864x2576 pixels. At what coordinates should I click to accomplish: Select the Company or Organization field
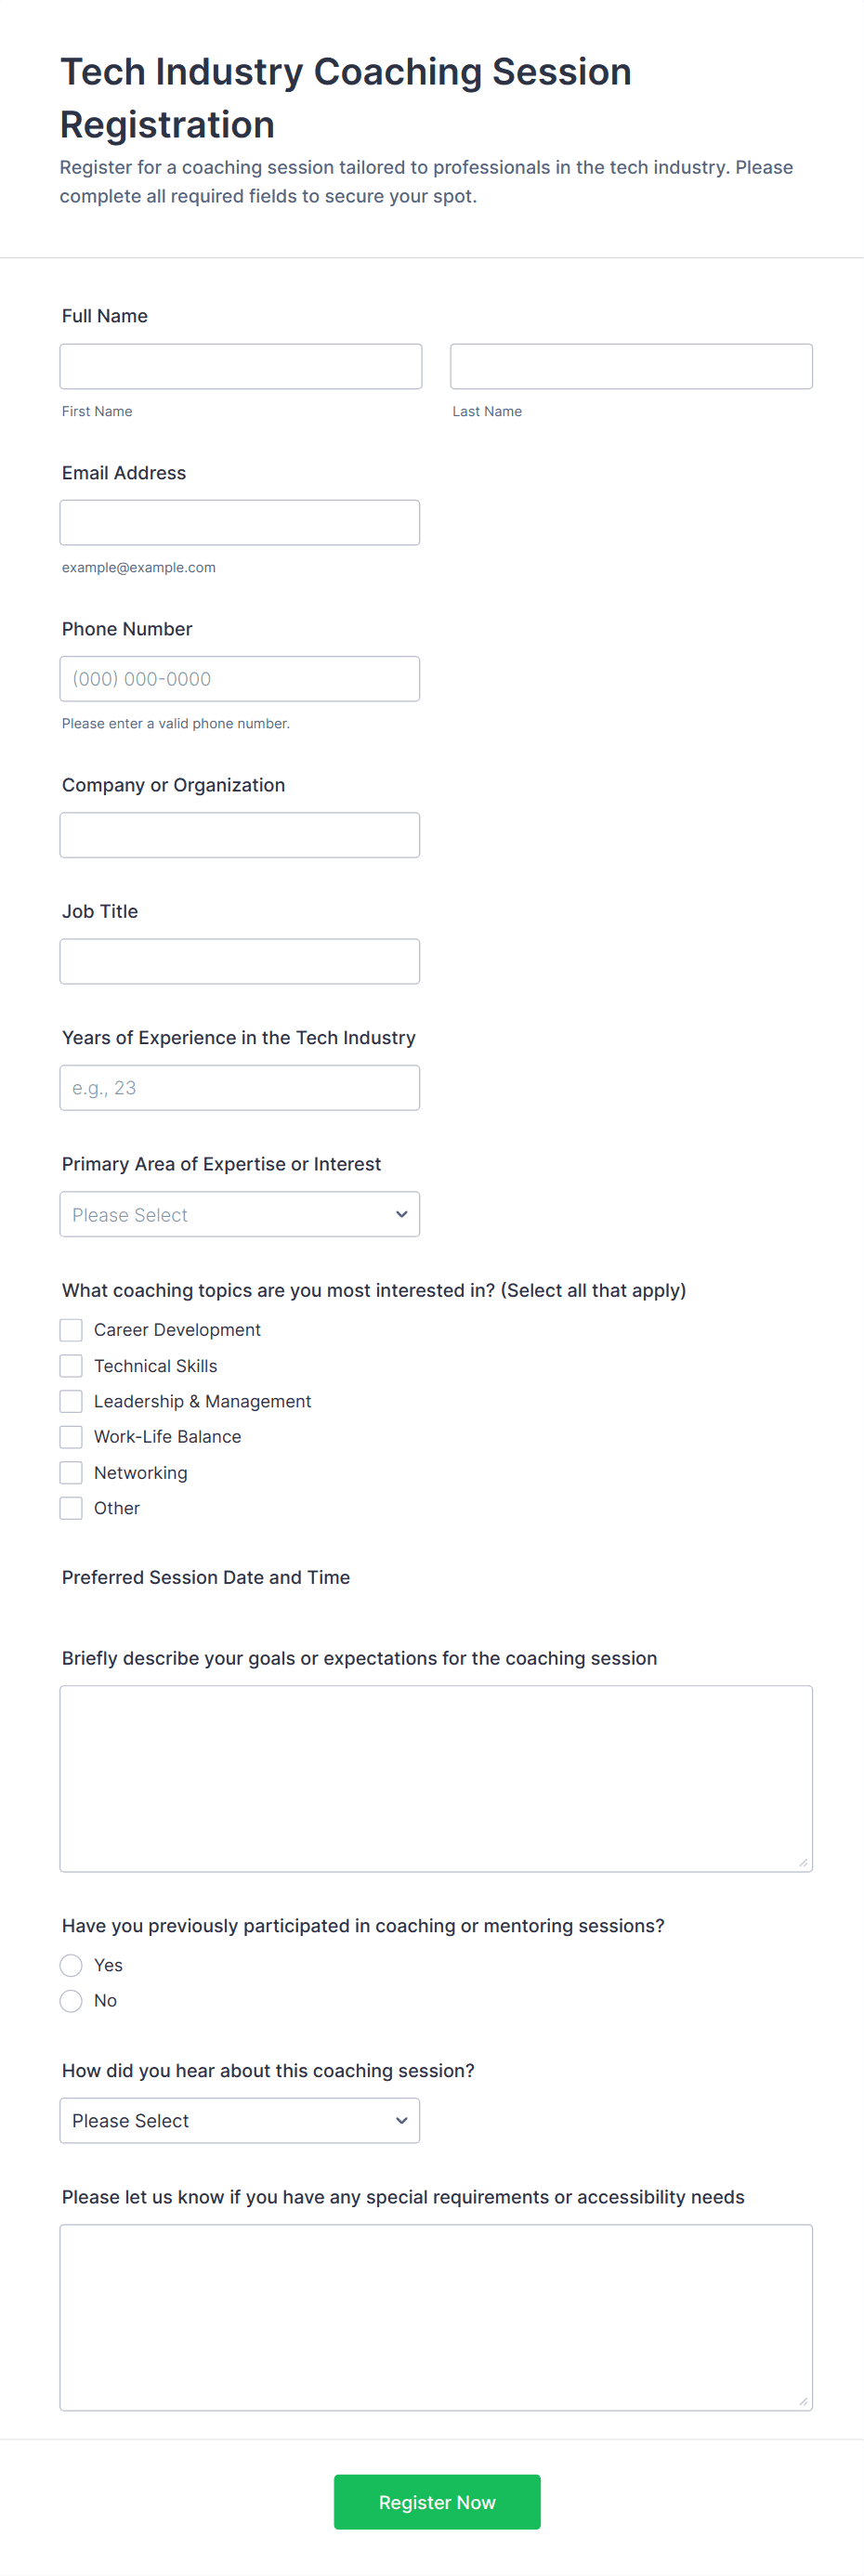pyautogui.click(x=240, y=835)
